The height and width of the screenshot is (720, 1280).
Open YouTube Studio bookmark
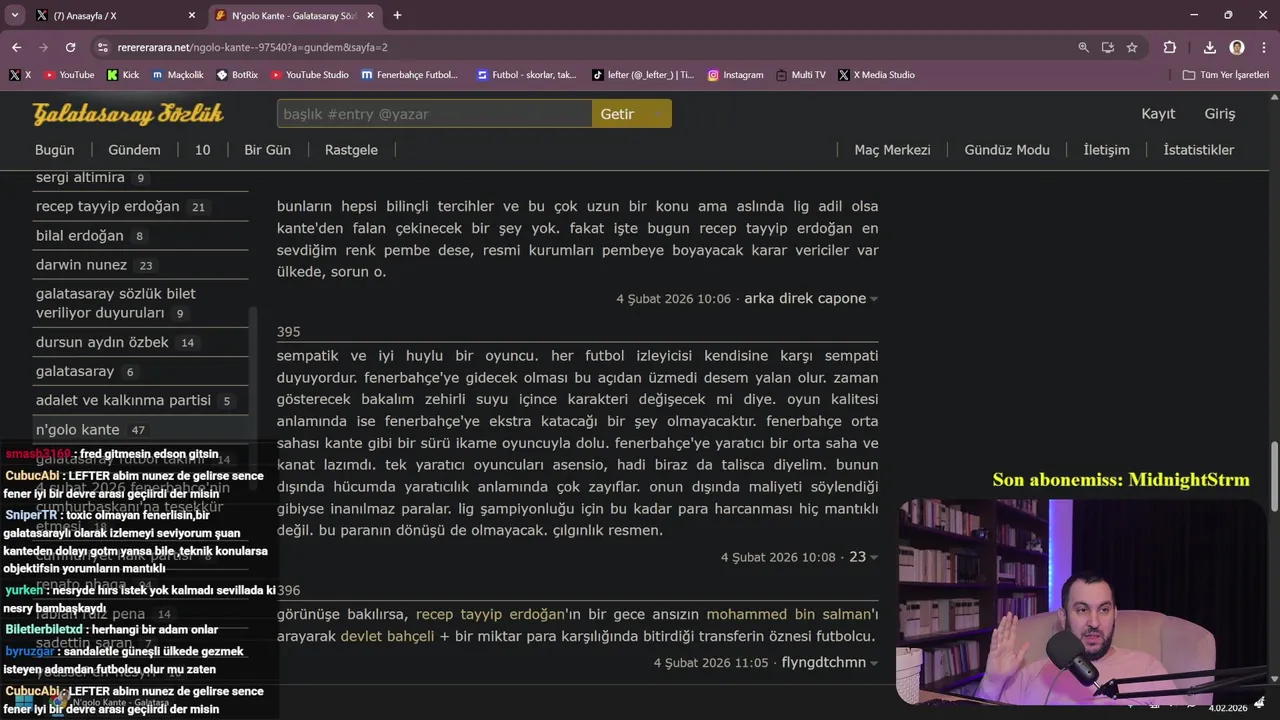coord(309,75)
